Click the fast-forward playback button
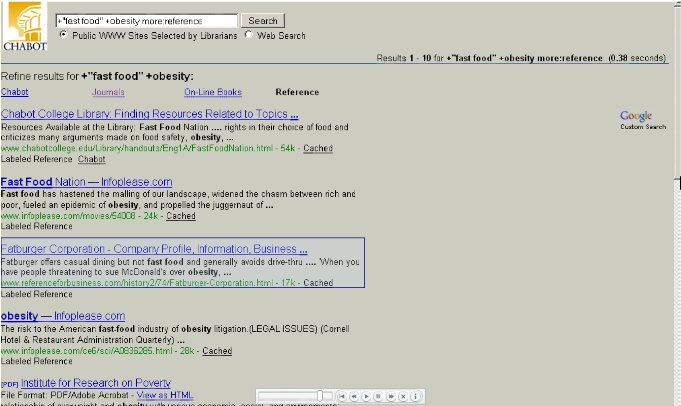 (x=391, y=396)
